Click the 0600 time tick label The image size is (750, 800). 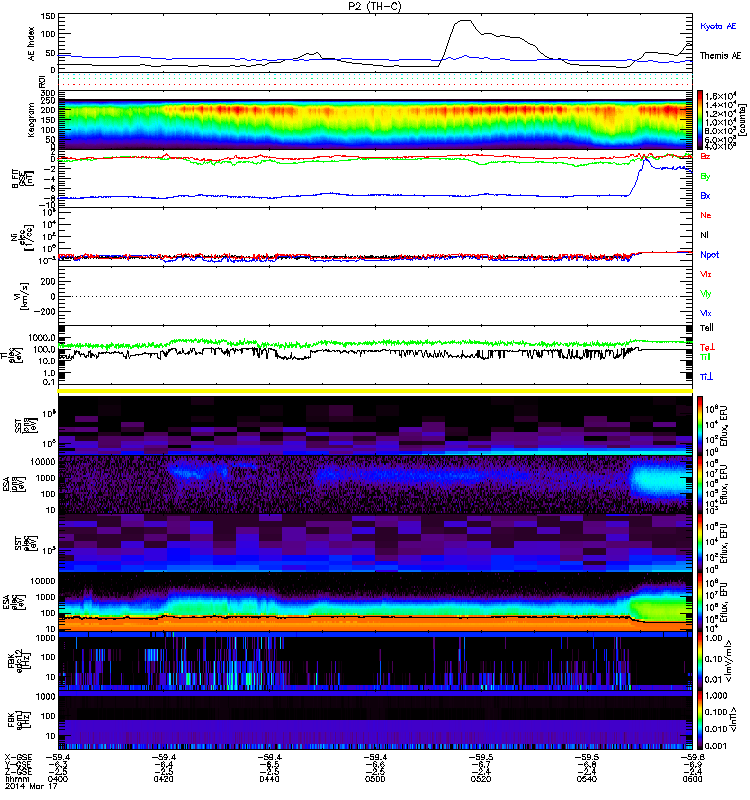click(x=692, y=779)
